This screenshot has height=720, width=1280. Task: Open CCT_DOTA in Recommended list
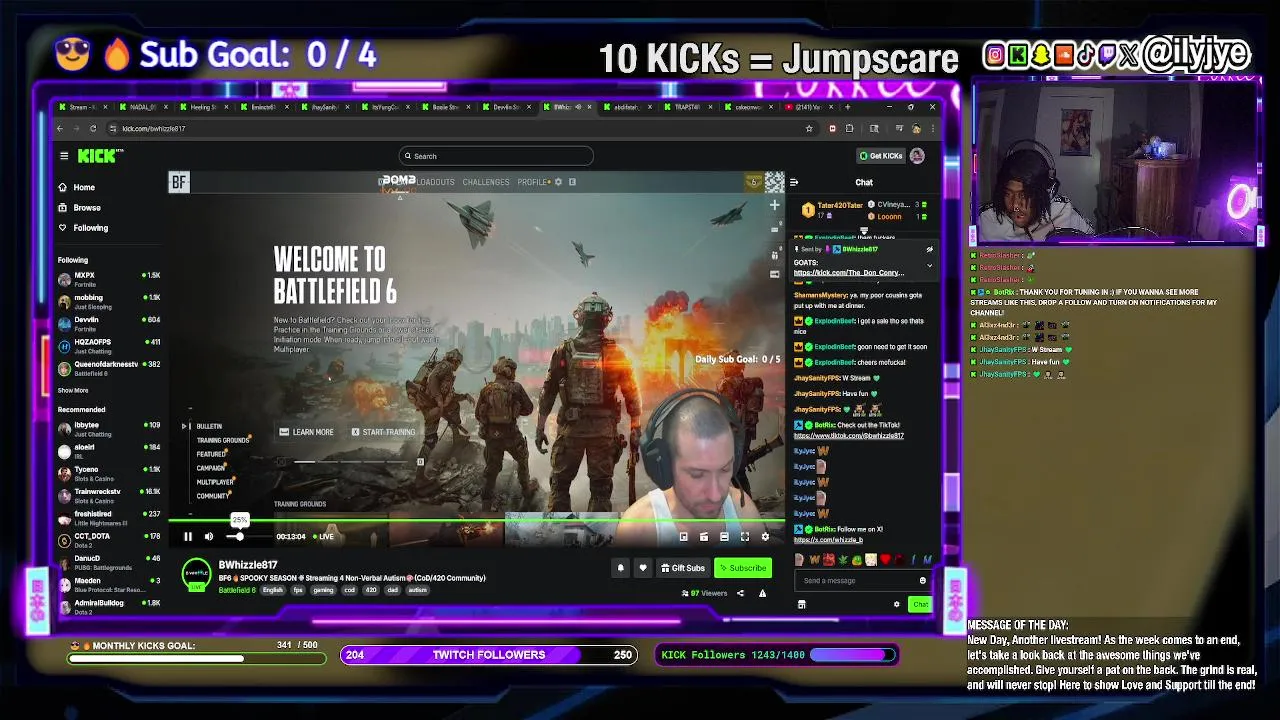pos(108,540)
